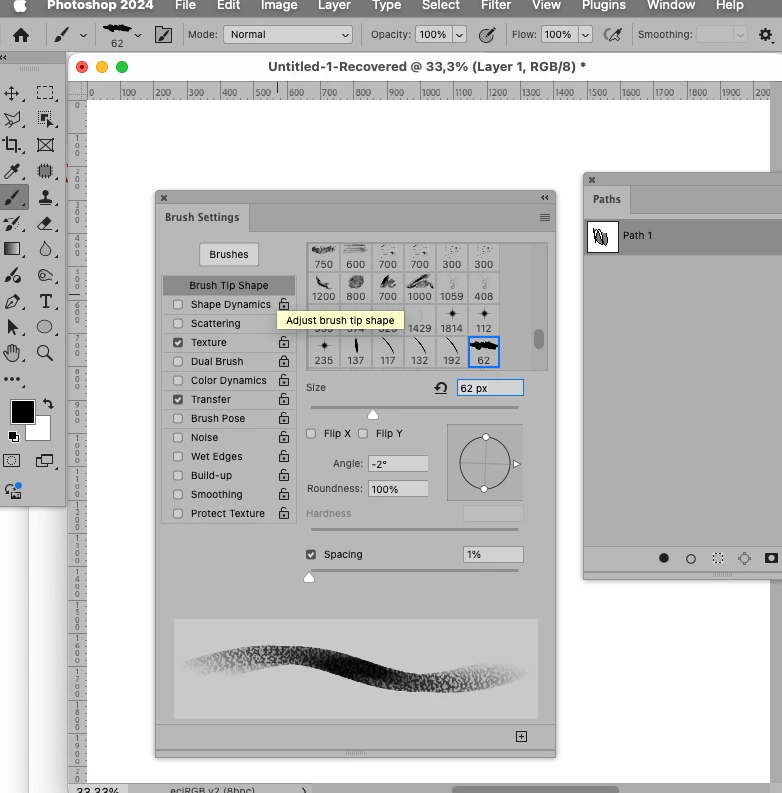Enable Dual Brush checkbox
The height and width of the screenshot is (793, 782).
178,362
